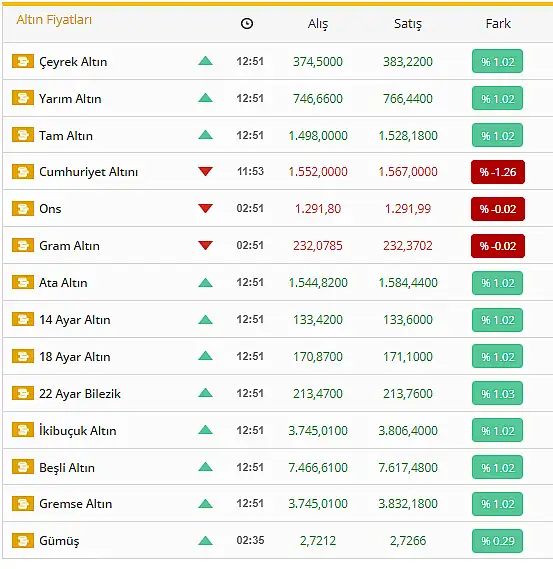Click the clock icon in the table header
This screenshot has height=569, width=553.
(247, 24)
